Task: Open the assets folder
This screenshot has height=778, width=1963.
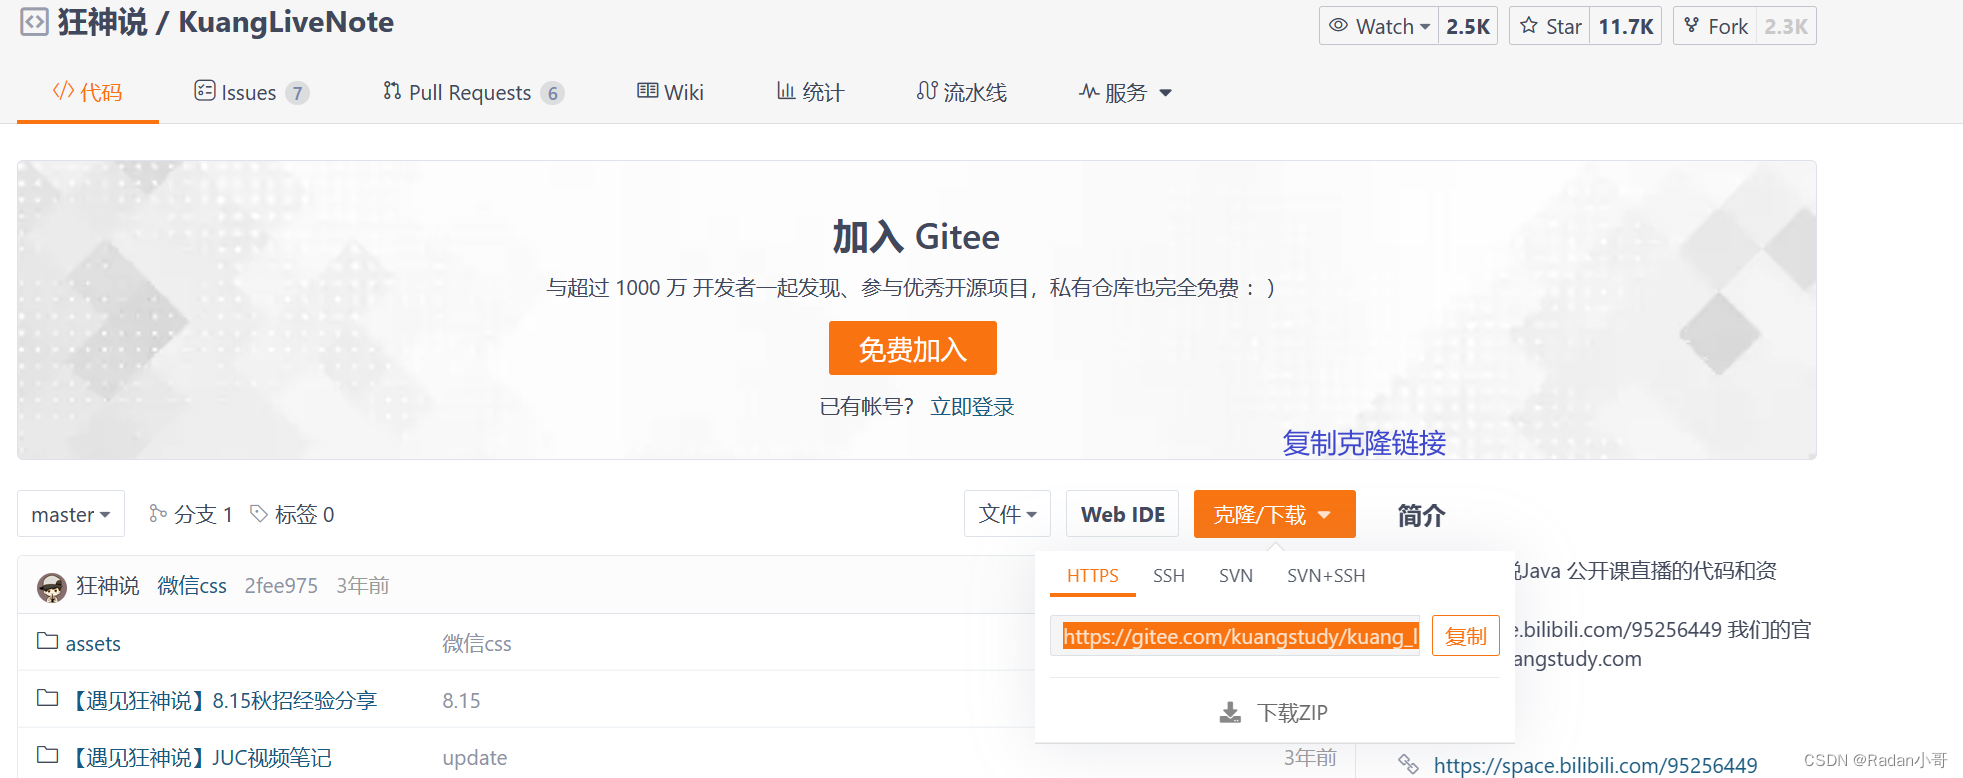Action: tap(93, 643)
